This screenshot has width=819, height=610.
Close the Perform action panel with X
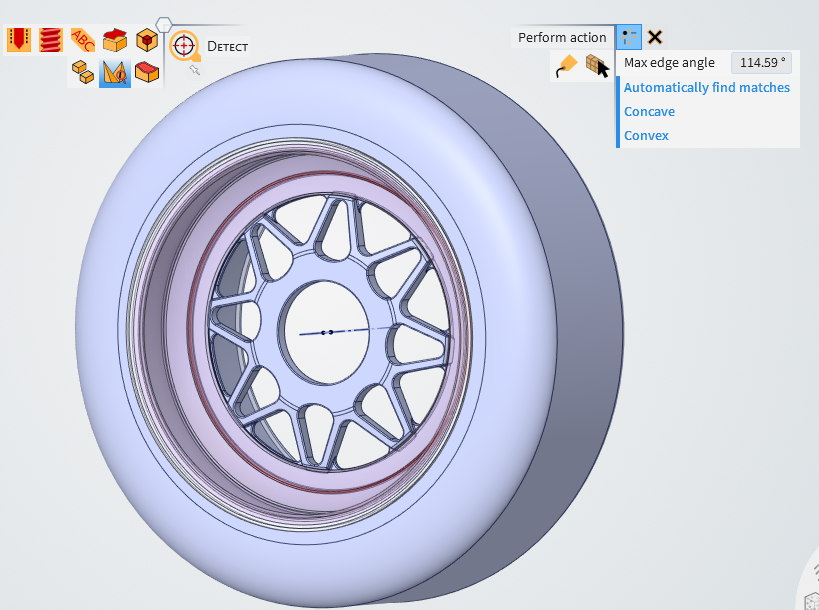(x=655, y=37)
